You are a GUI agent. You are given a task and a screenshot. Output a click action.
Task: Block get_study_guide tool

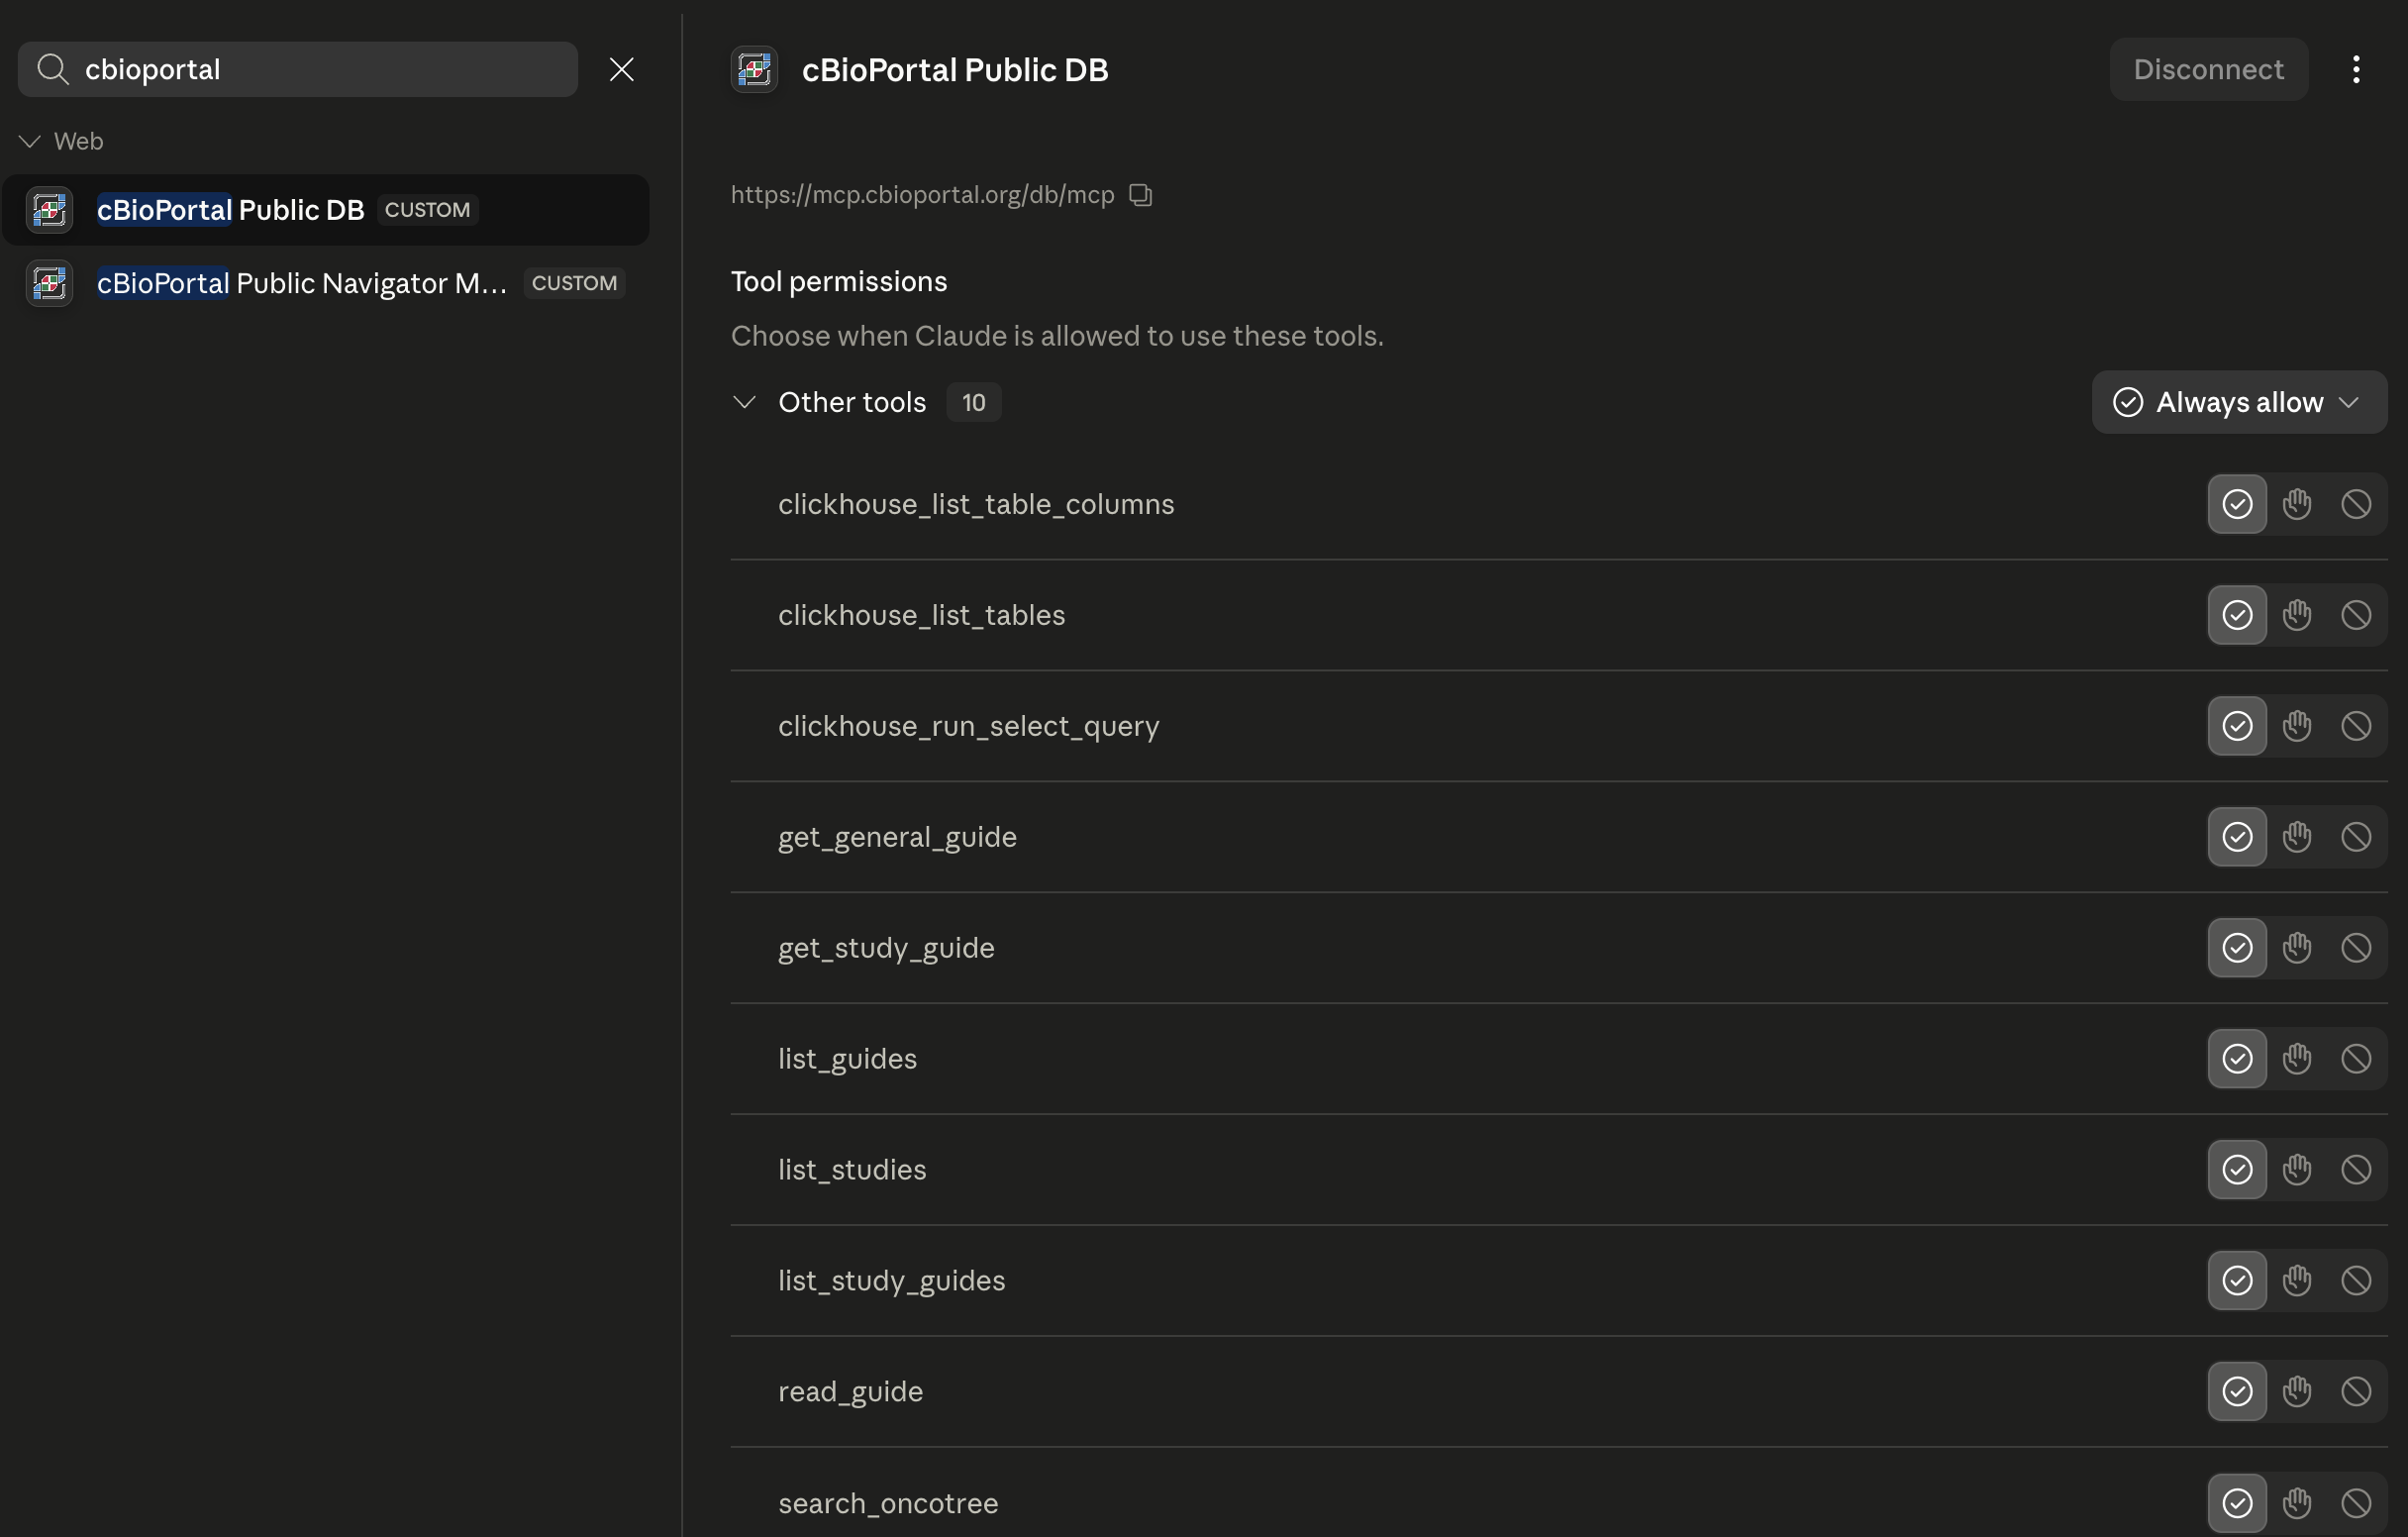tap(2356, 948)
